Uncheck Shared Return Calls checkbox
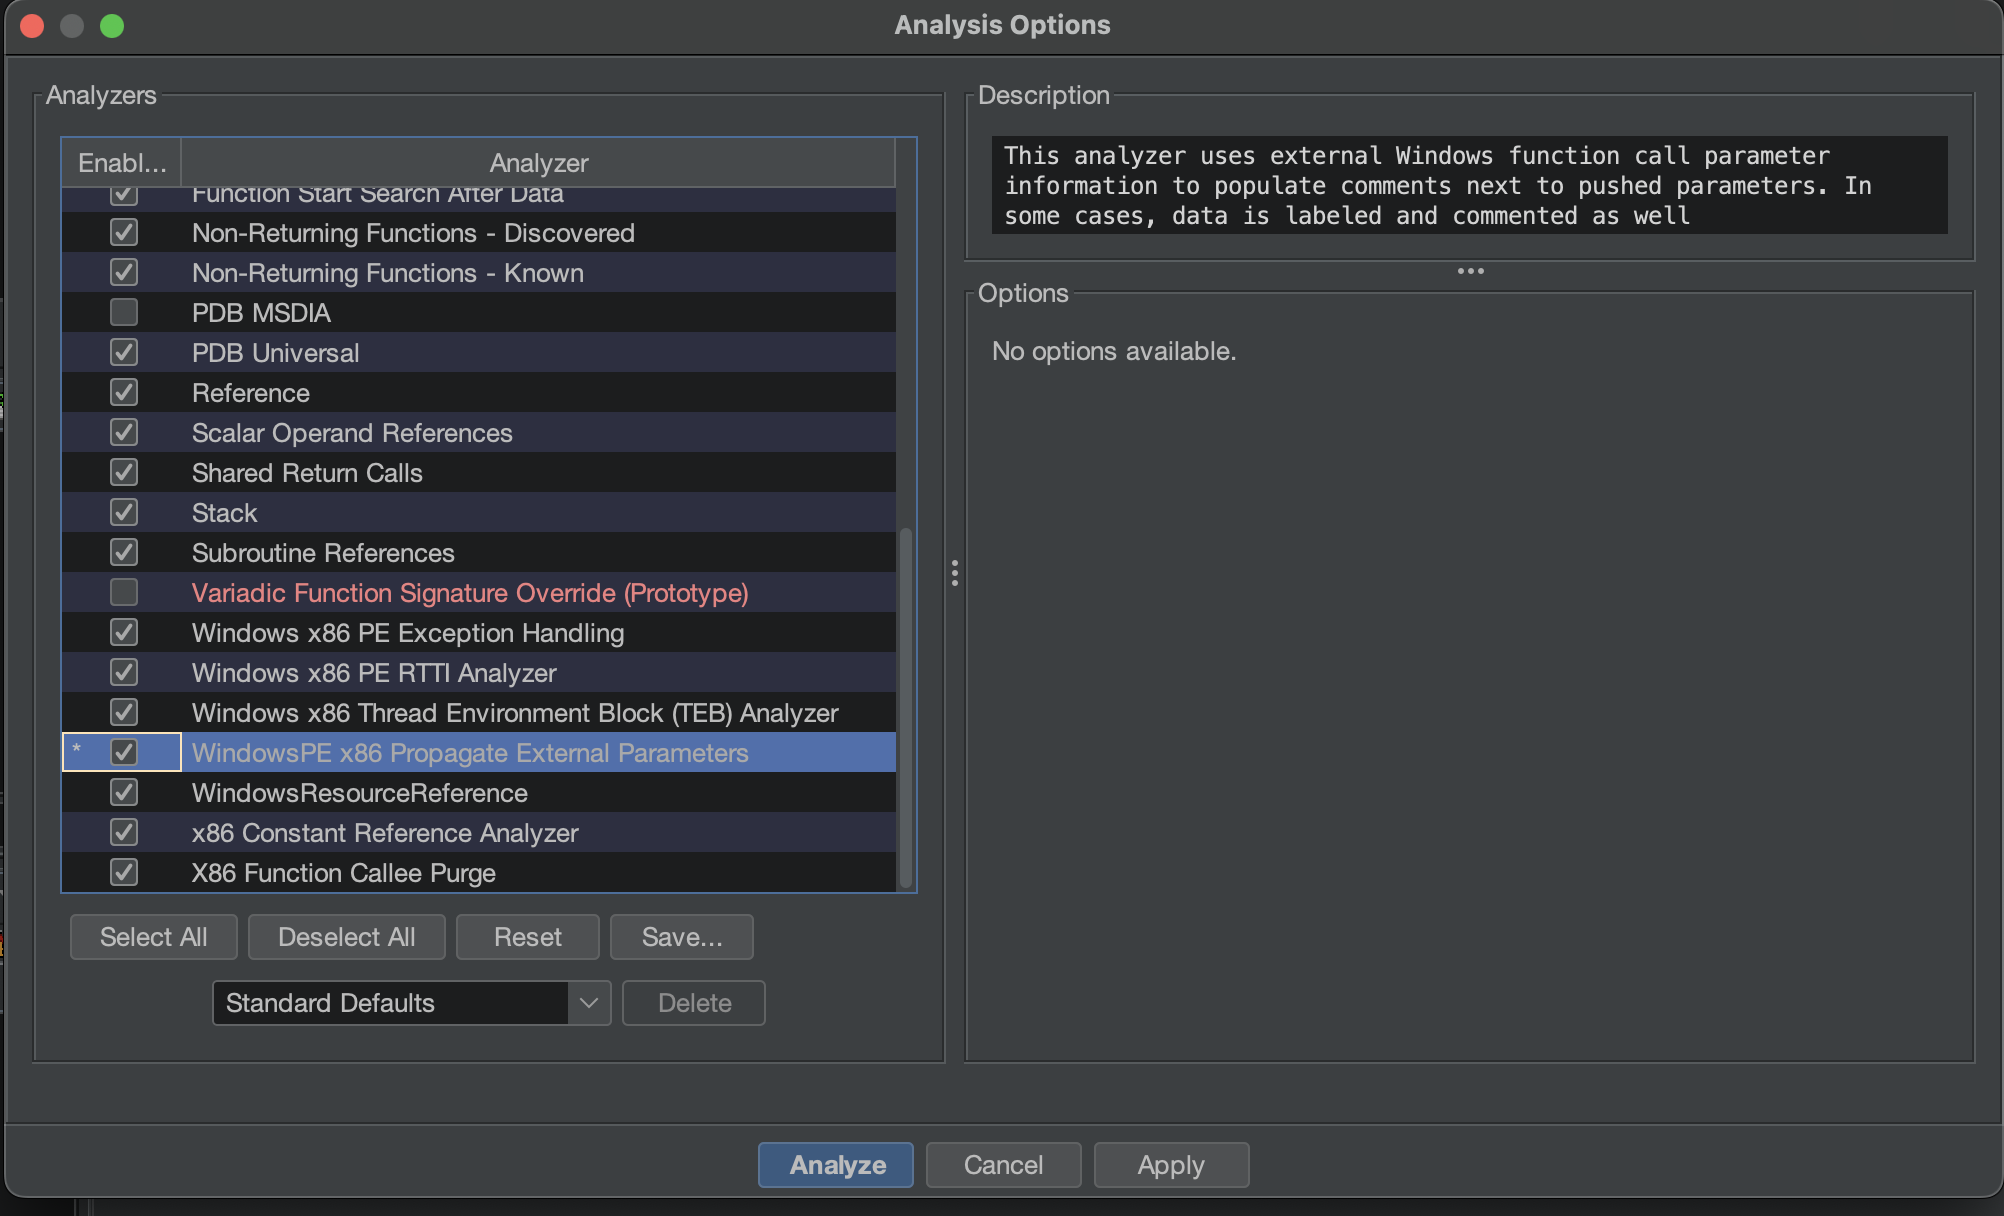Image resolution: width=2004 pixels, height=1216 pixels. tap(124, 473)
